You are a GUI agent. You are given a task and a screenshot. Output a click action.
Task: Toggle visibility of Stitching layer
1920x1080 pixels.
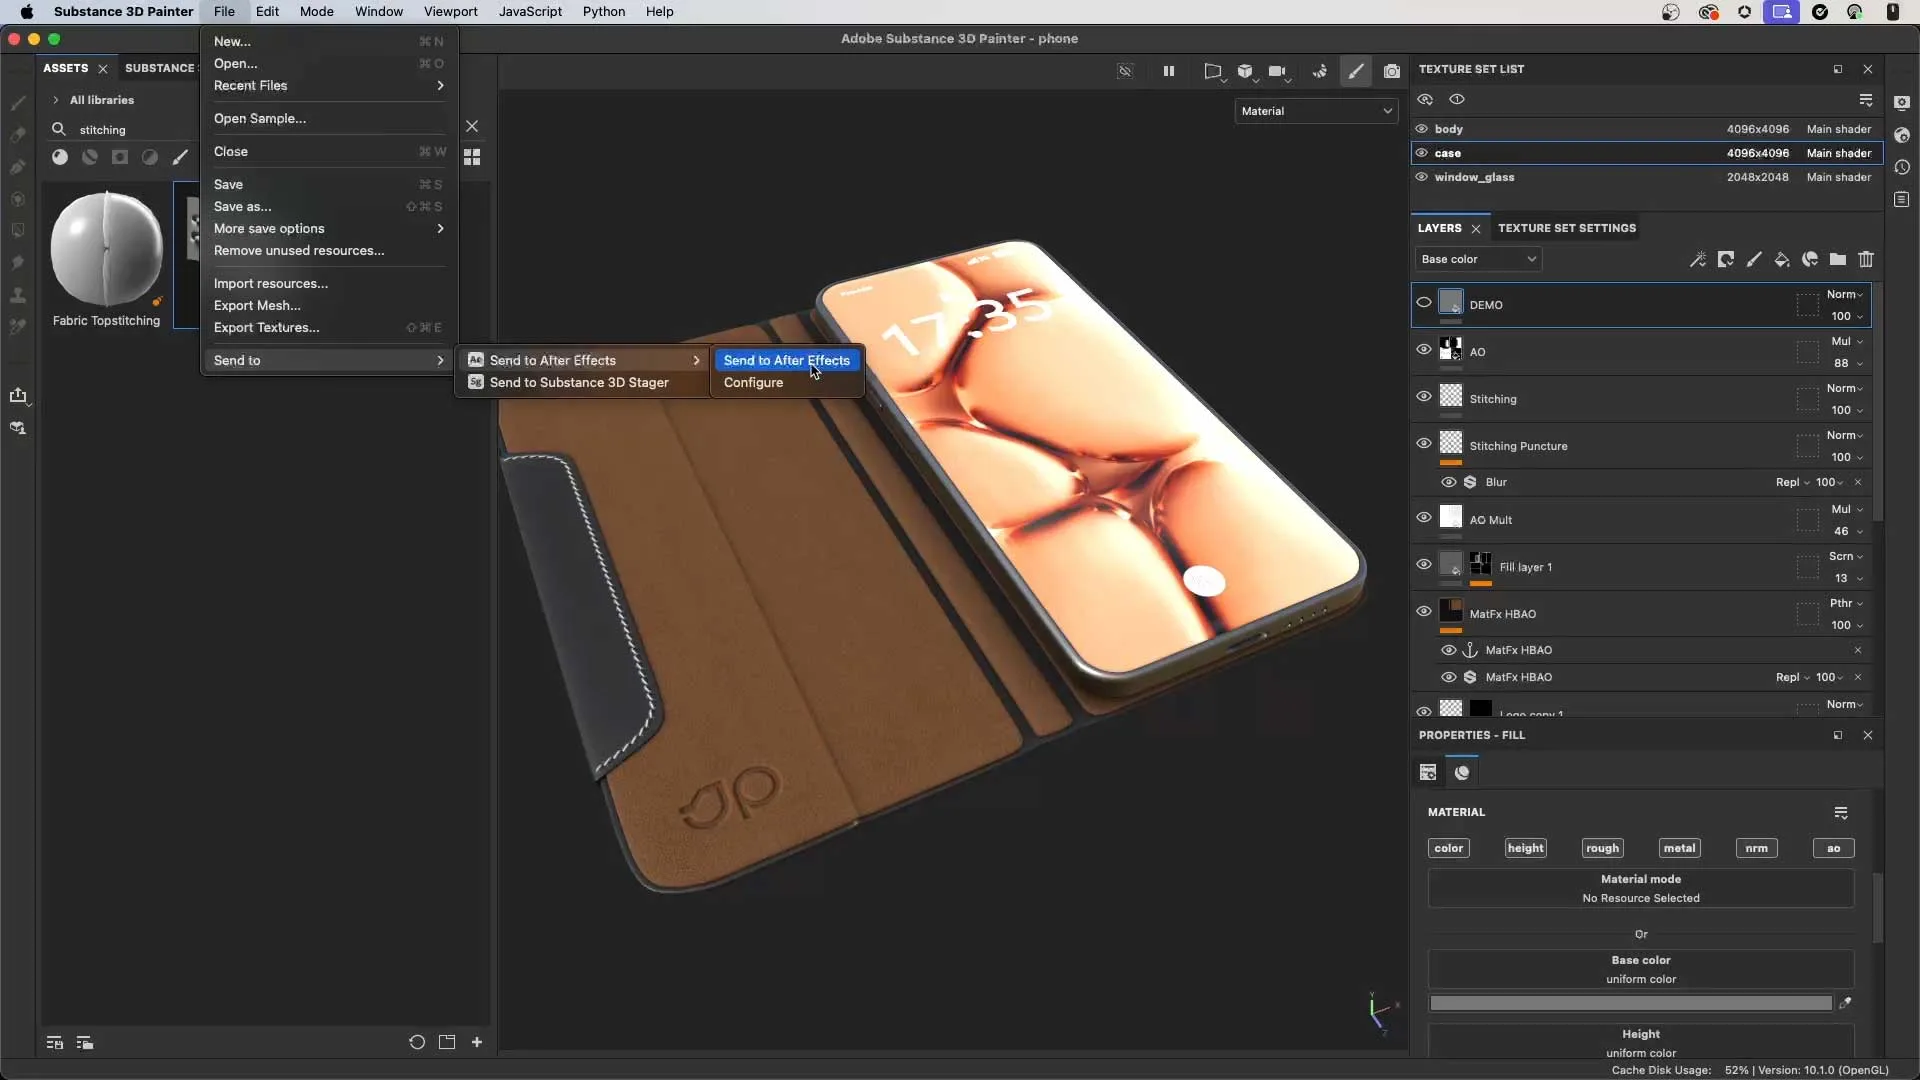pos(1424,397)
